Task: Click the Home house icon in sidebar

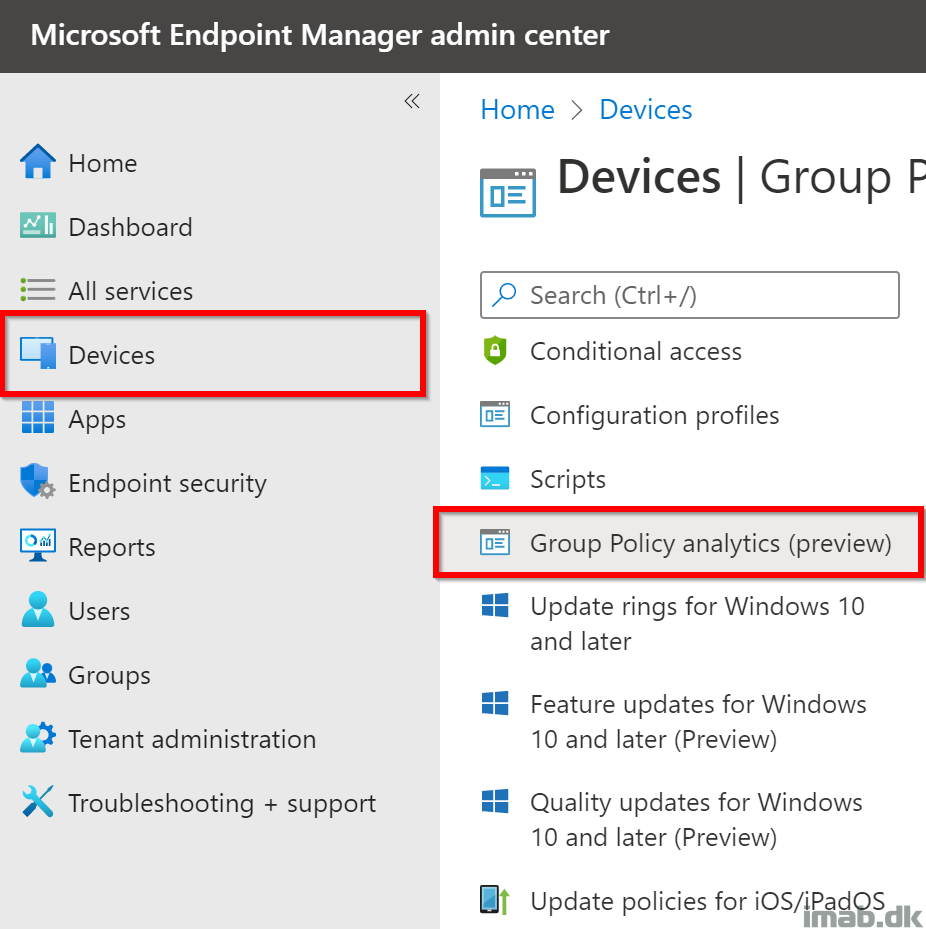Action: click(38, 162)
